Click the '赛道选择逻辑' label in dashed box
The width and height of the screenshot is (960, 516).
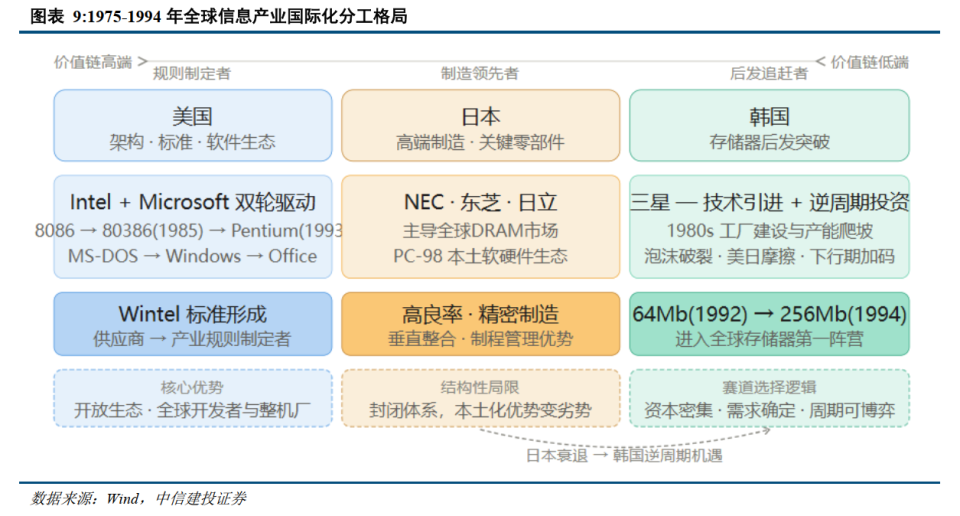point(770,387)
